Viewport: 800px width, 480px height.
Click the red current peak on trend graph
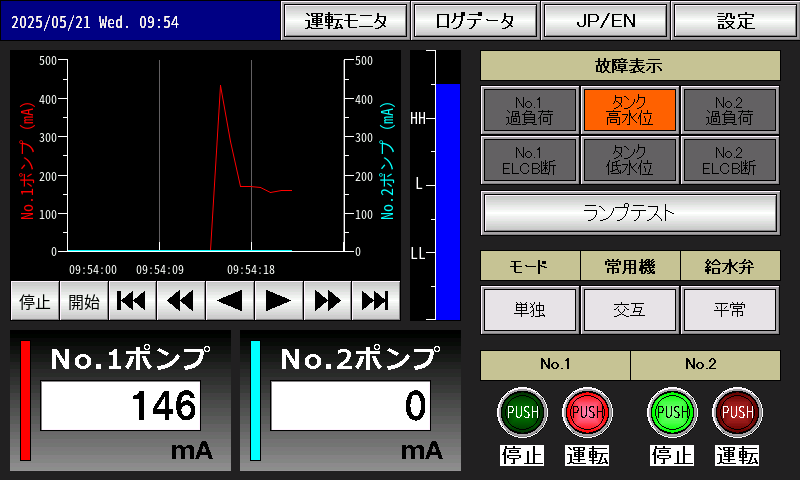click(220, 86)
